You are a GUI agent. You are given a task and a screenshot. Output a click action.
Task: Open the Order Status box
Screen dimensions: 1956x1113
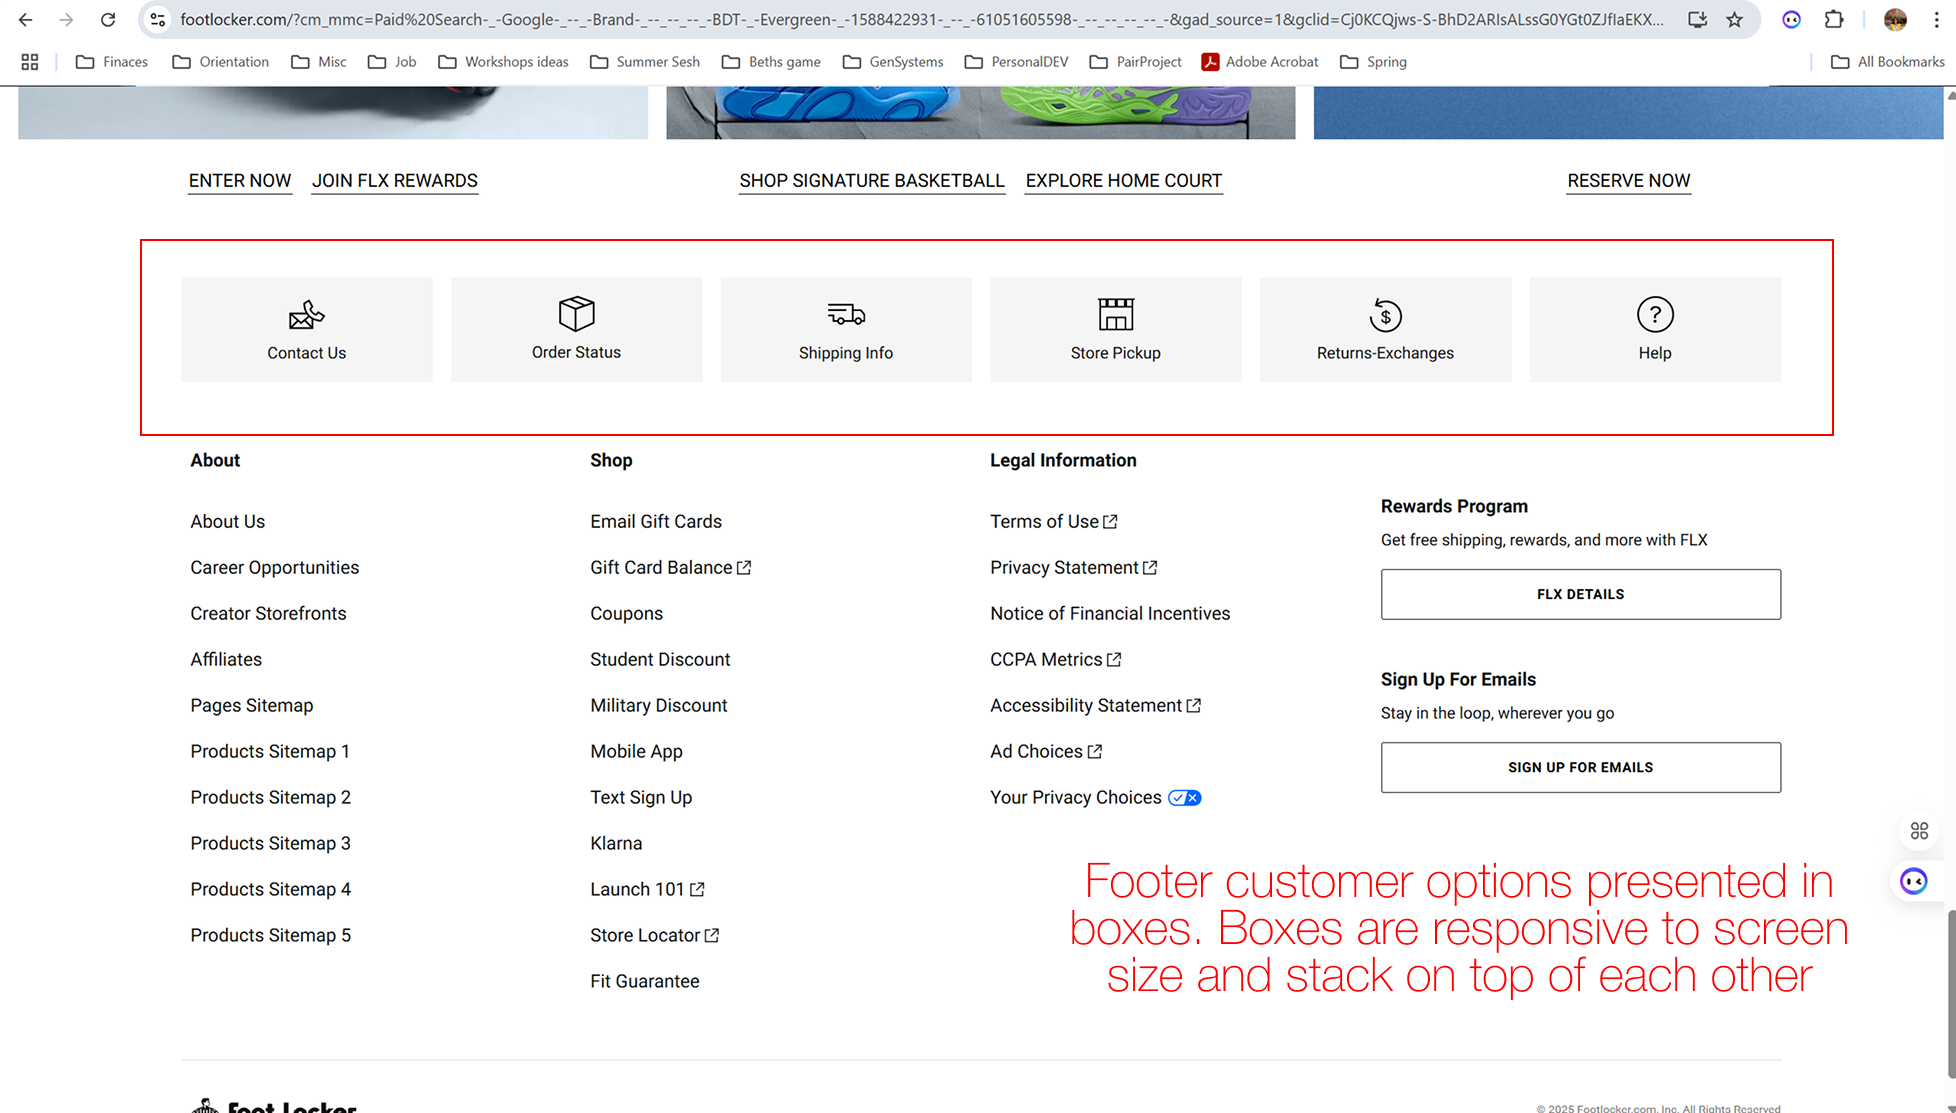(x=576, y=330)
